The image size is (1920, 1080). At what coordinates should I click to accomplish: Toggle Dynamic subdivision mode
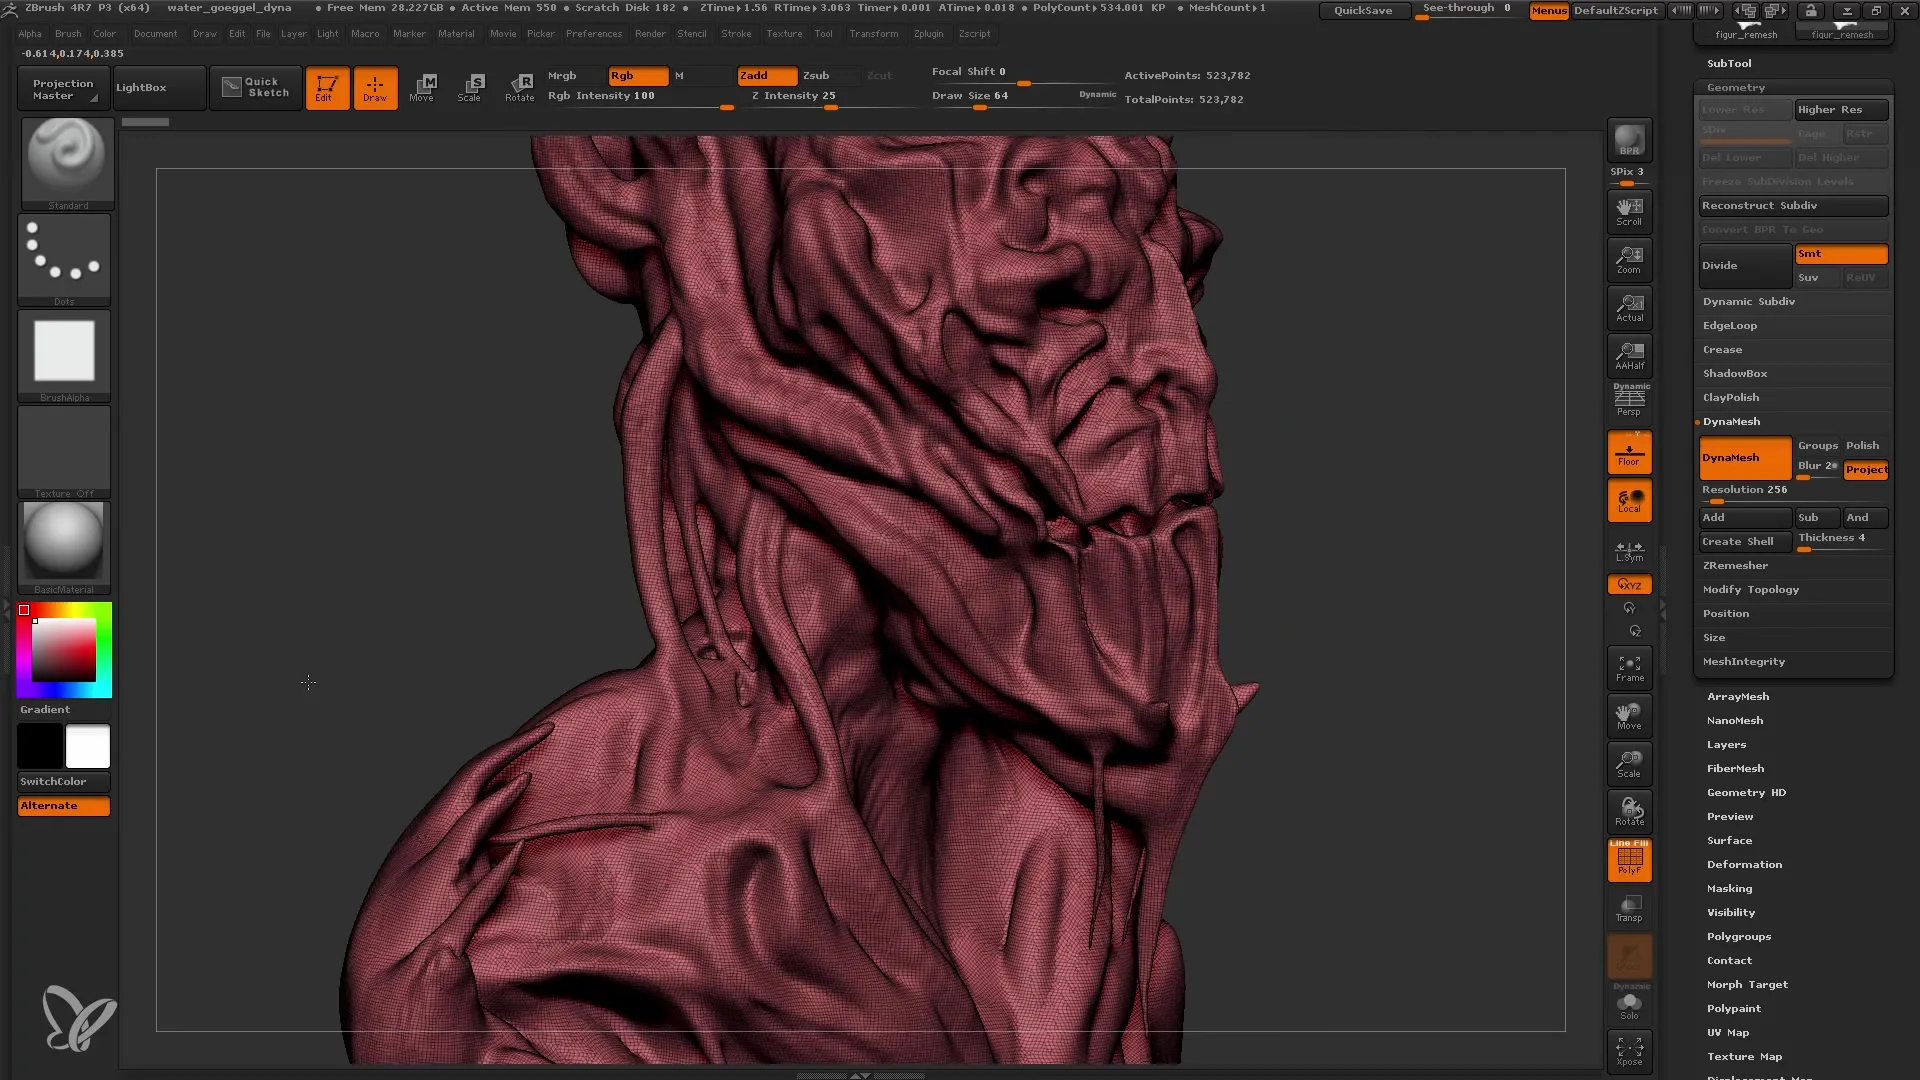(1747, 301)
